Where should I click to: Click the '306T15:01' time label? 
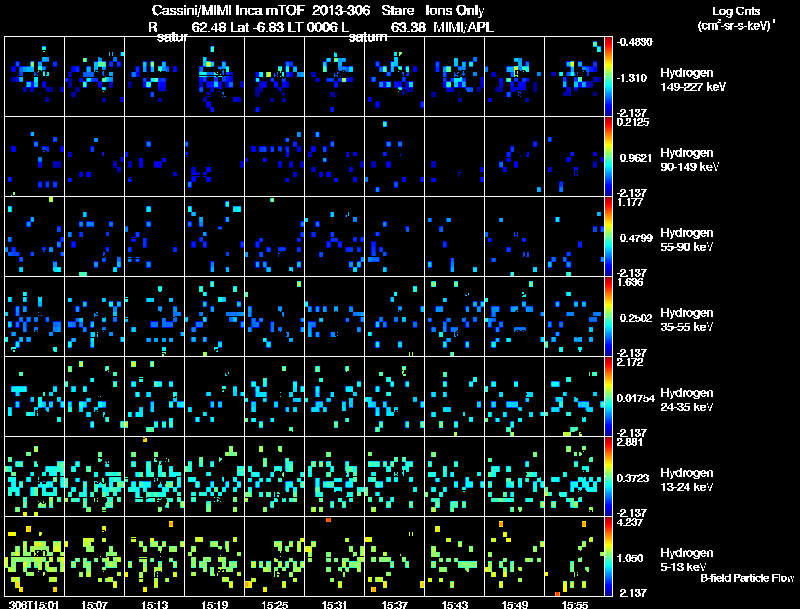click(34, 604)
